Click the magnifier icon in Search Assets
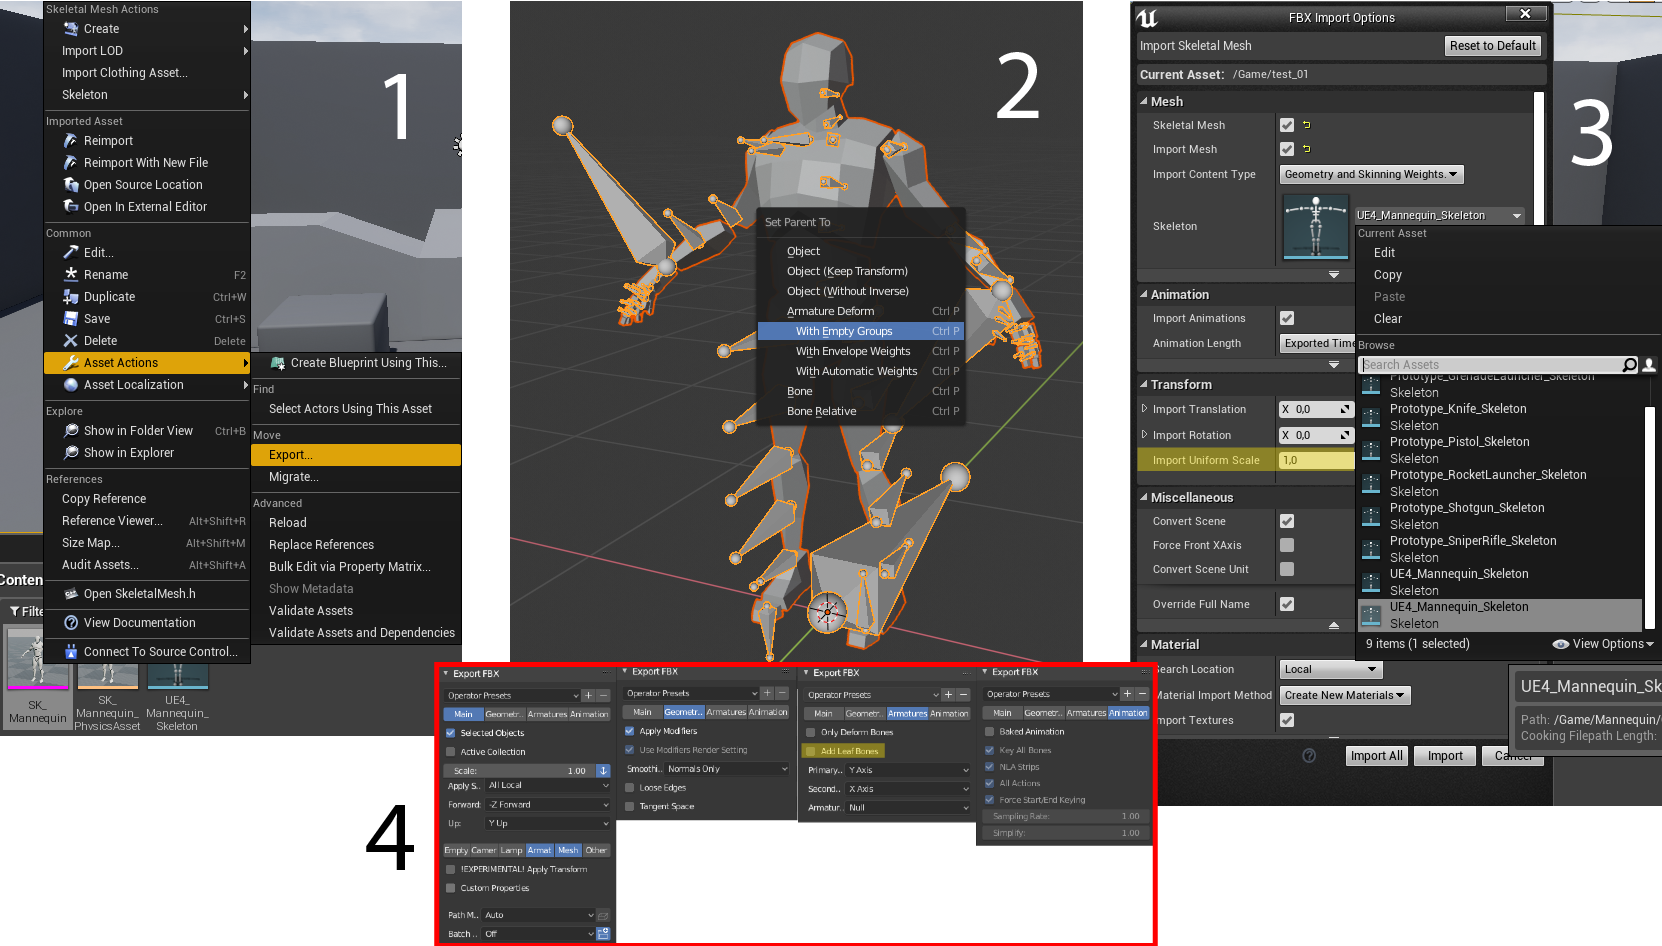This screenshot has height=946, width=1662. 1630,365
